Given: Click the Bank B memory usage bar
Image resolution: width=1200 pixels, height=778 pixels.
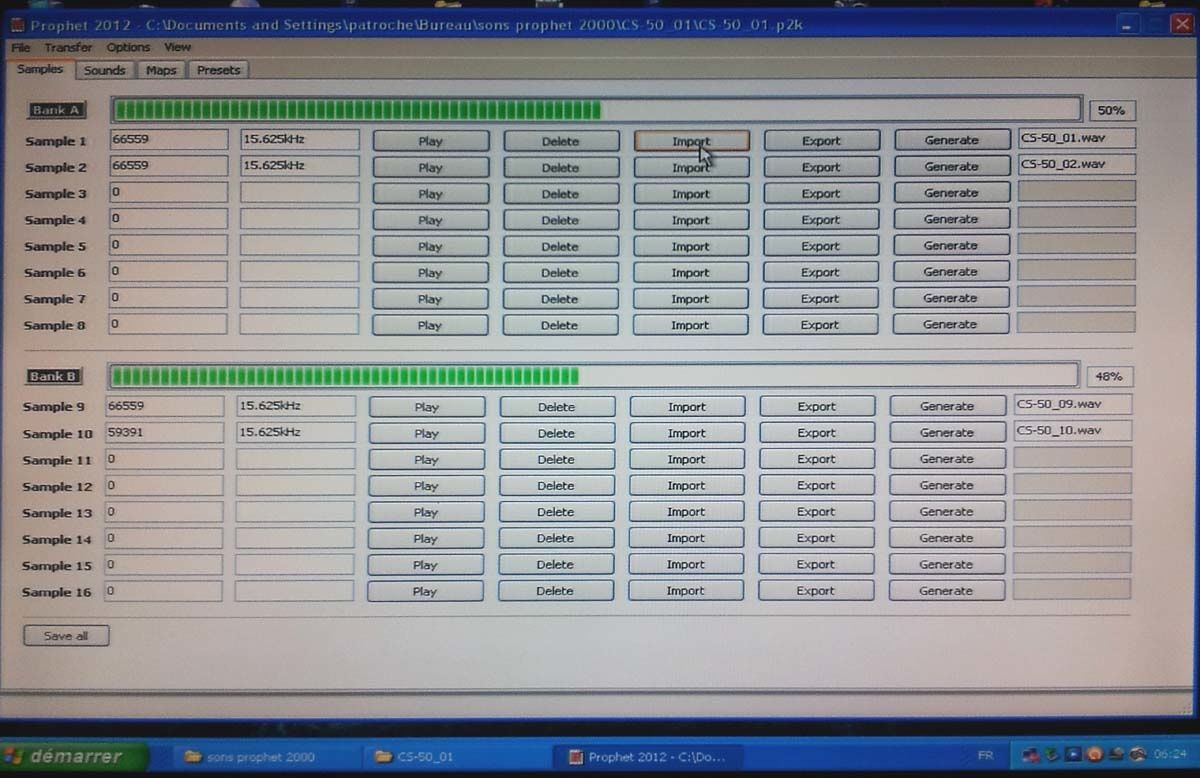Looking at the screenshot, I should click(593, 376).
